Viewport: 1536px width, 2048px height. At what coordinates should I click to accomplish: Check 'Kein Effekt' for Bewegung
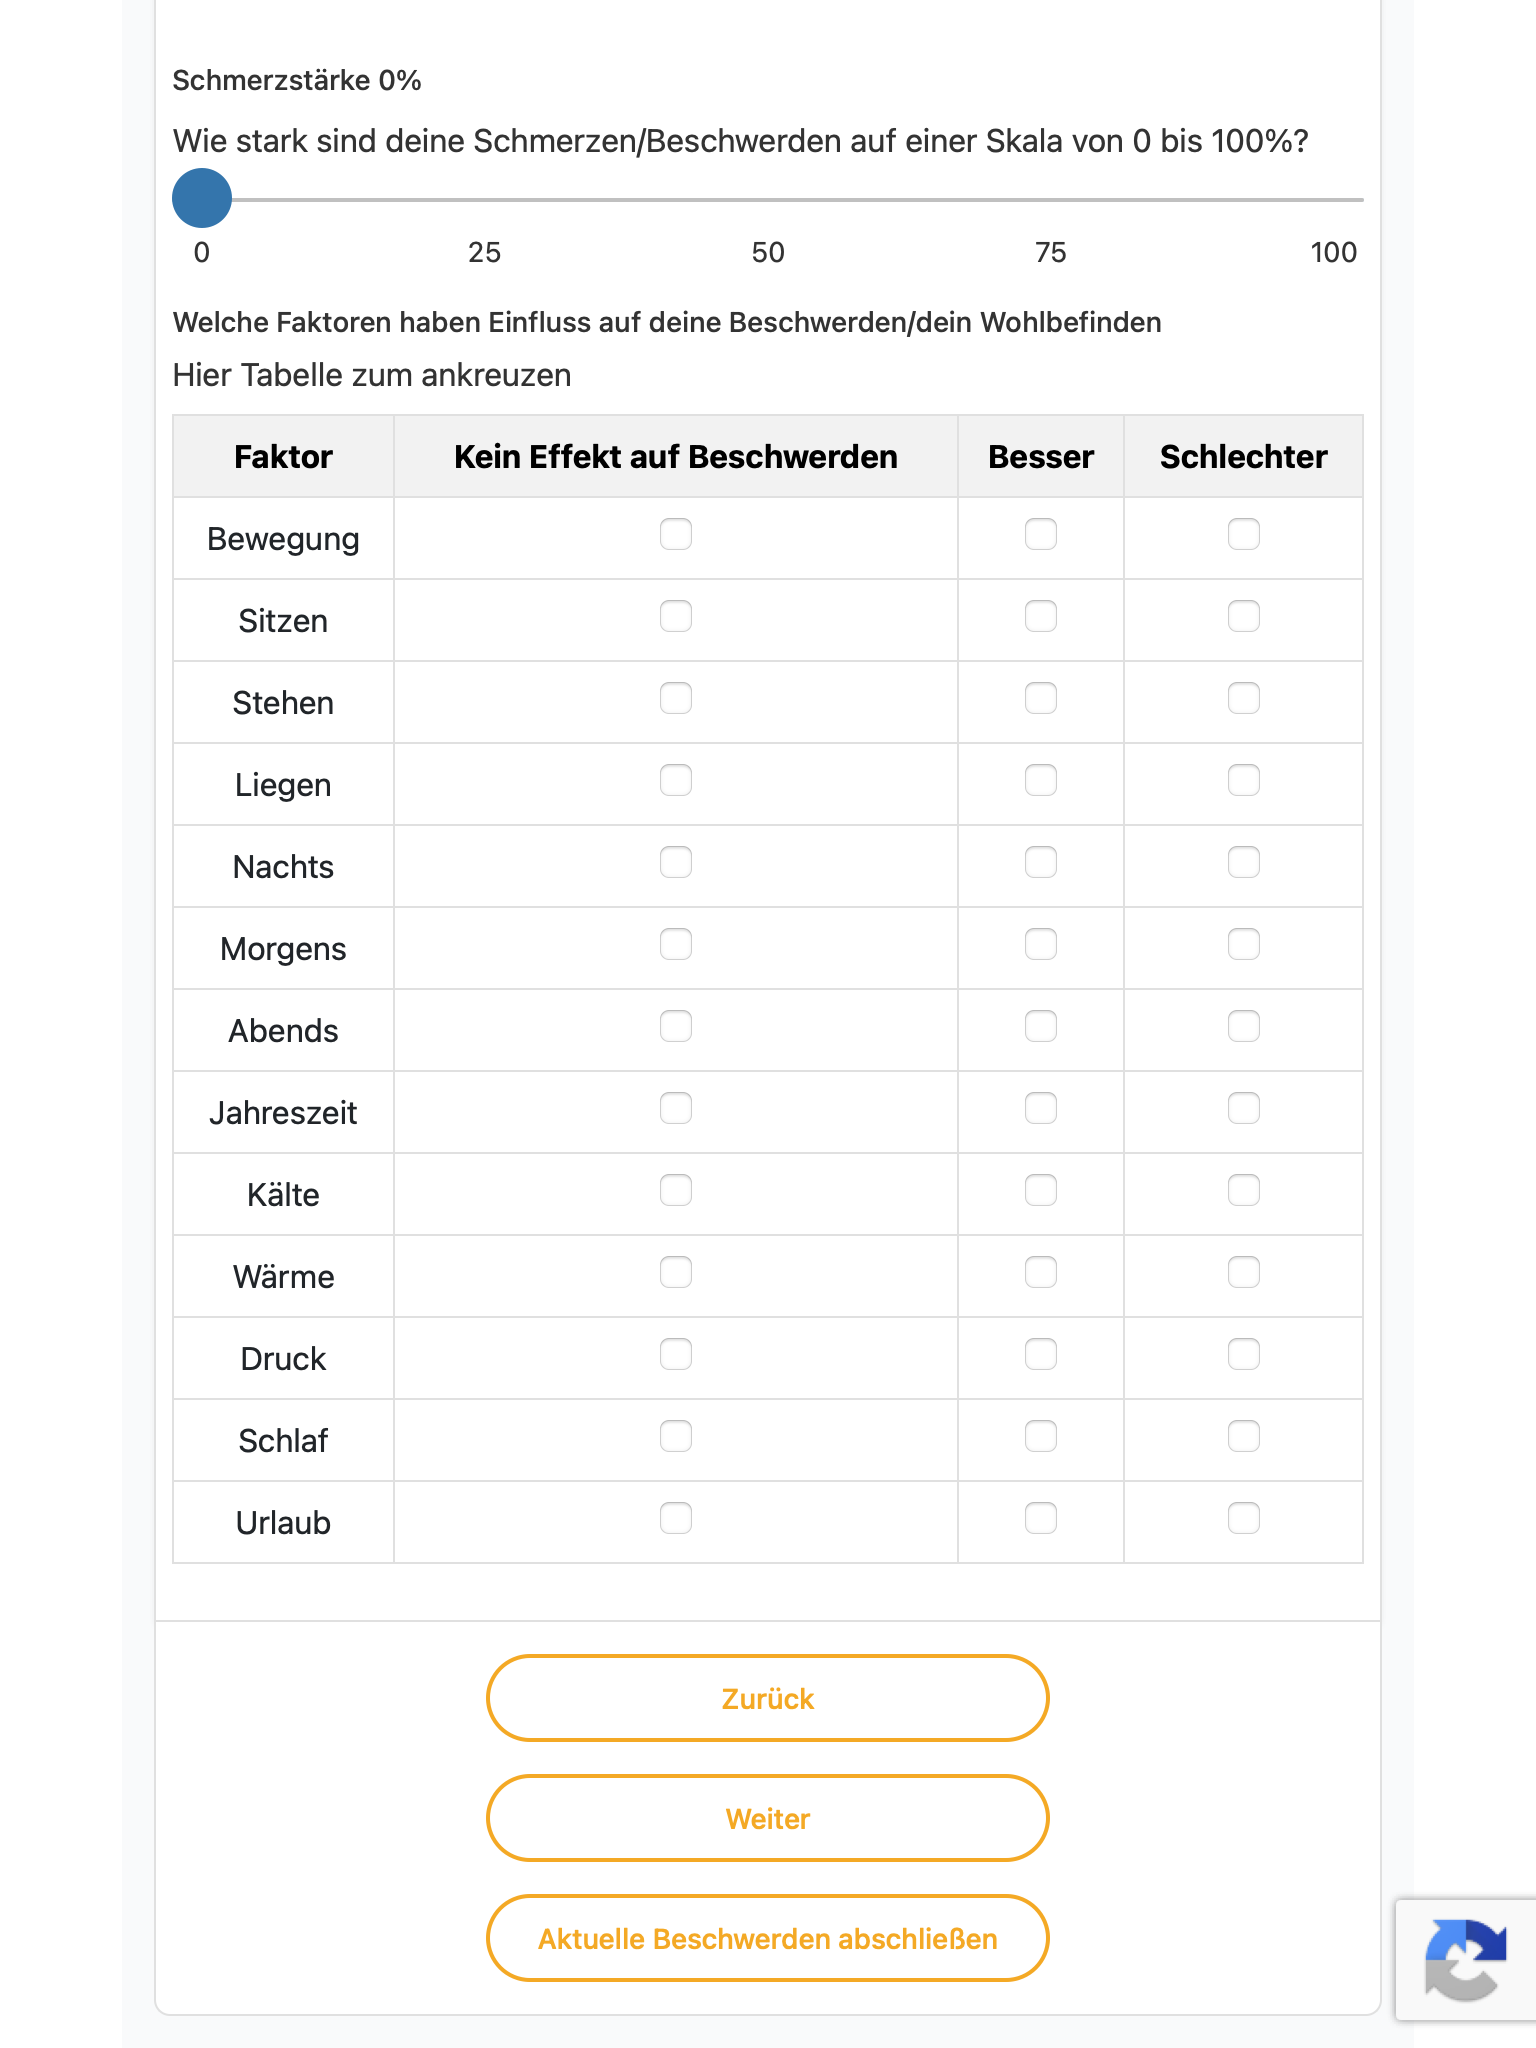[x=676, y=534]
